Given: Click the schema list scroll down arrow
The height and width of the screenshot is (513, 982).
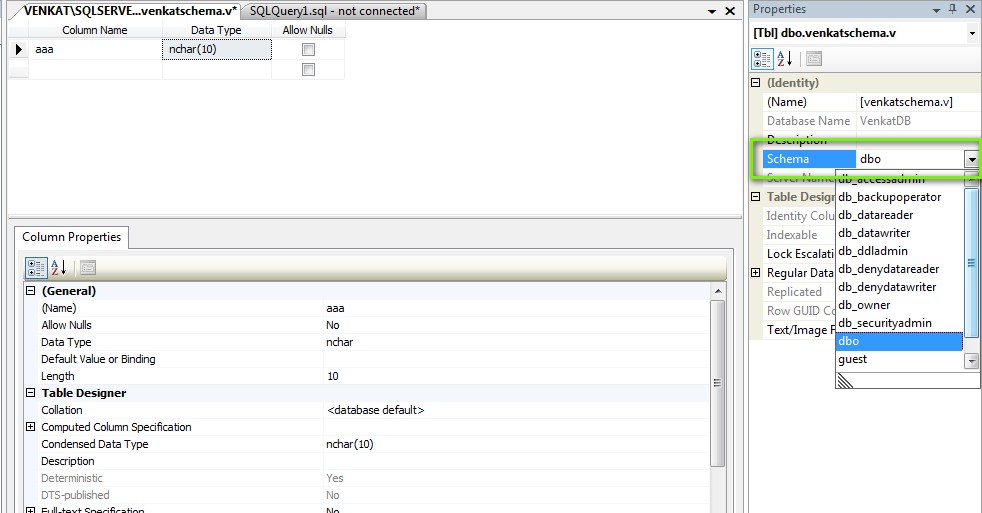Looking at the screenshot, I should [971, 361].
